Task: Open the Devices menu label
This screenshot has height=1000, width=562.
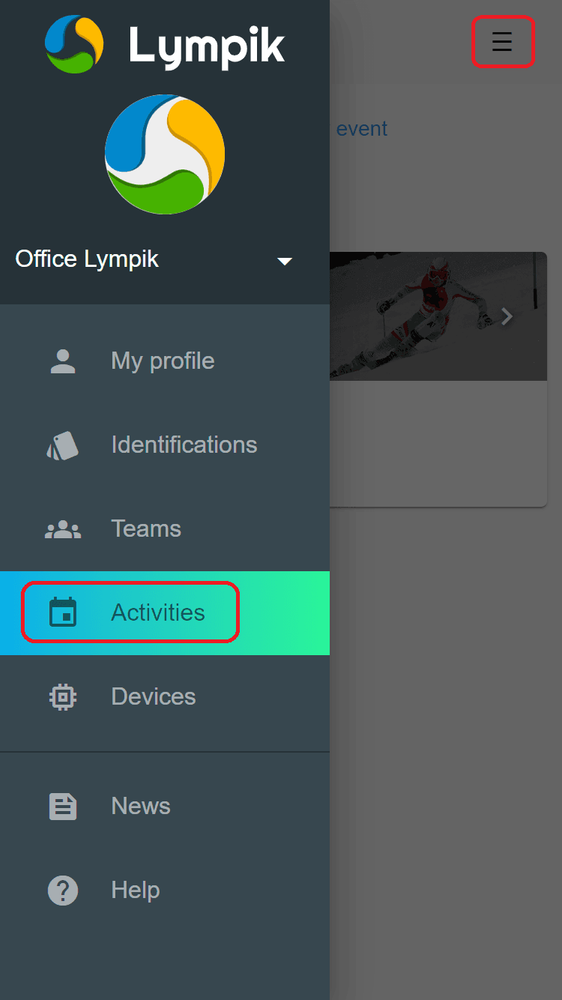Action: coord(153,696)
